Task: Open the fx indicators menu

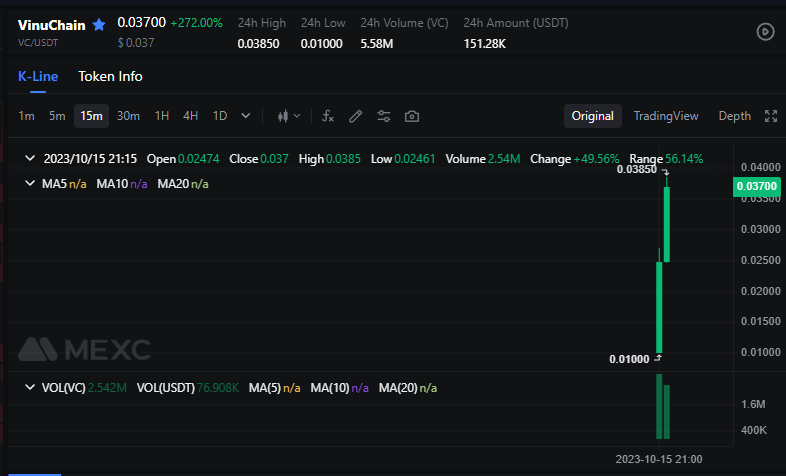Action: click(328, 116)
